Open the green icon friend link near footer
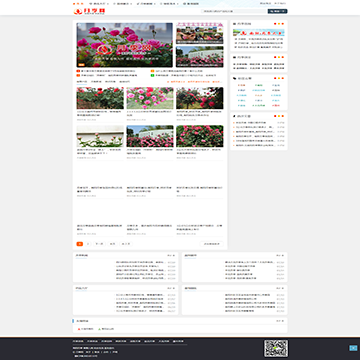This screenshot has height=360, width=360. 106,329
